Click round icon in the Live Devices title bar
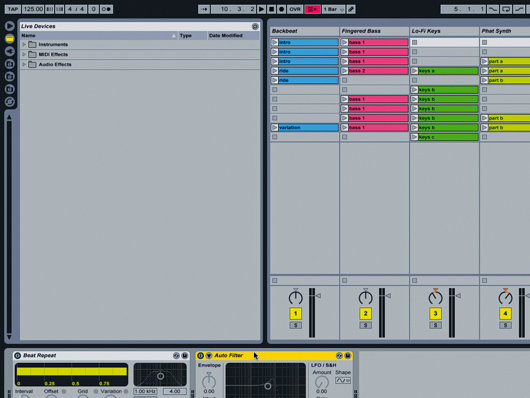 (x=255, y=26)
